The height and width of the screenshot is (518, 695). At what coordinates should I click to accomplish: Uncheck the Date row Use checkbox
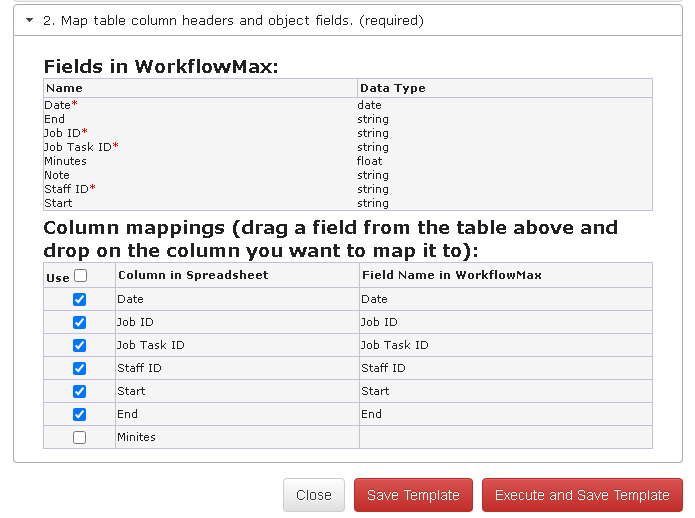[x=79, y=300]
